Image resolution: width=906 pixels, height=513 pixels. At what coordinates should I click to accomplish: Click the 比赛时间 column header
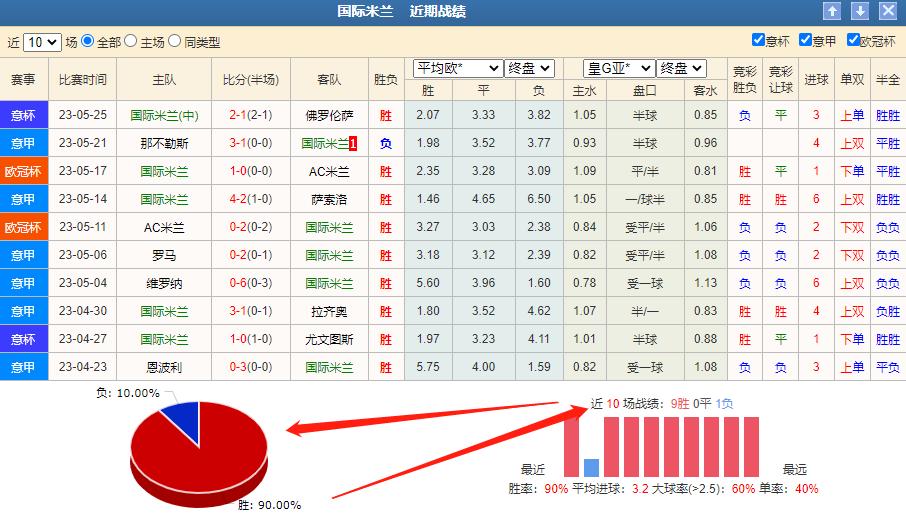83,80
